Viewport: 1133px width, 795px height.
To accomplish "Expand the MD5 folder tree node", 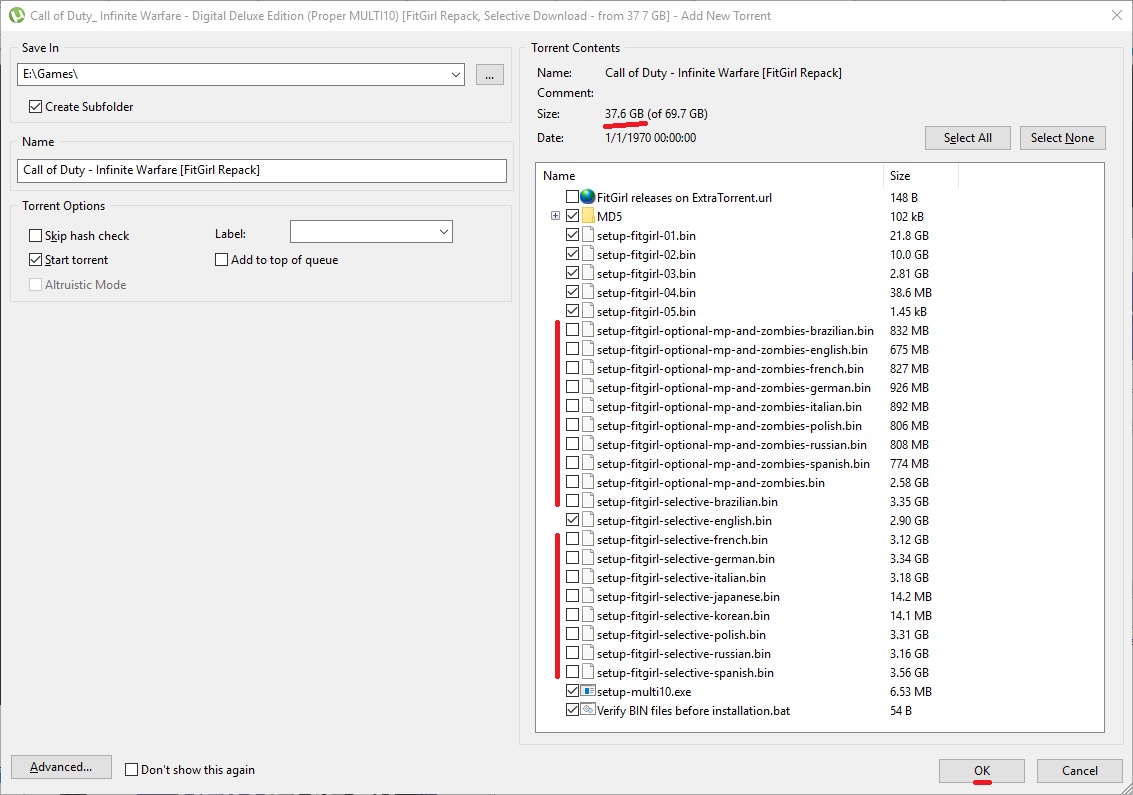I will tap(555, 215).
